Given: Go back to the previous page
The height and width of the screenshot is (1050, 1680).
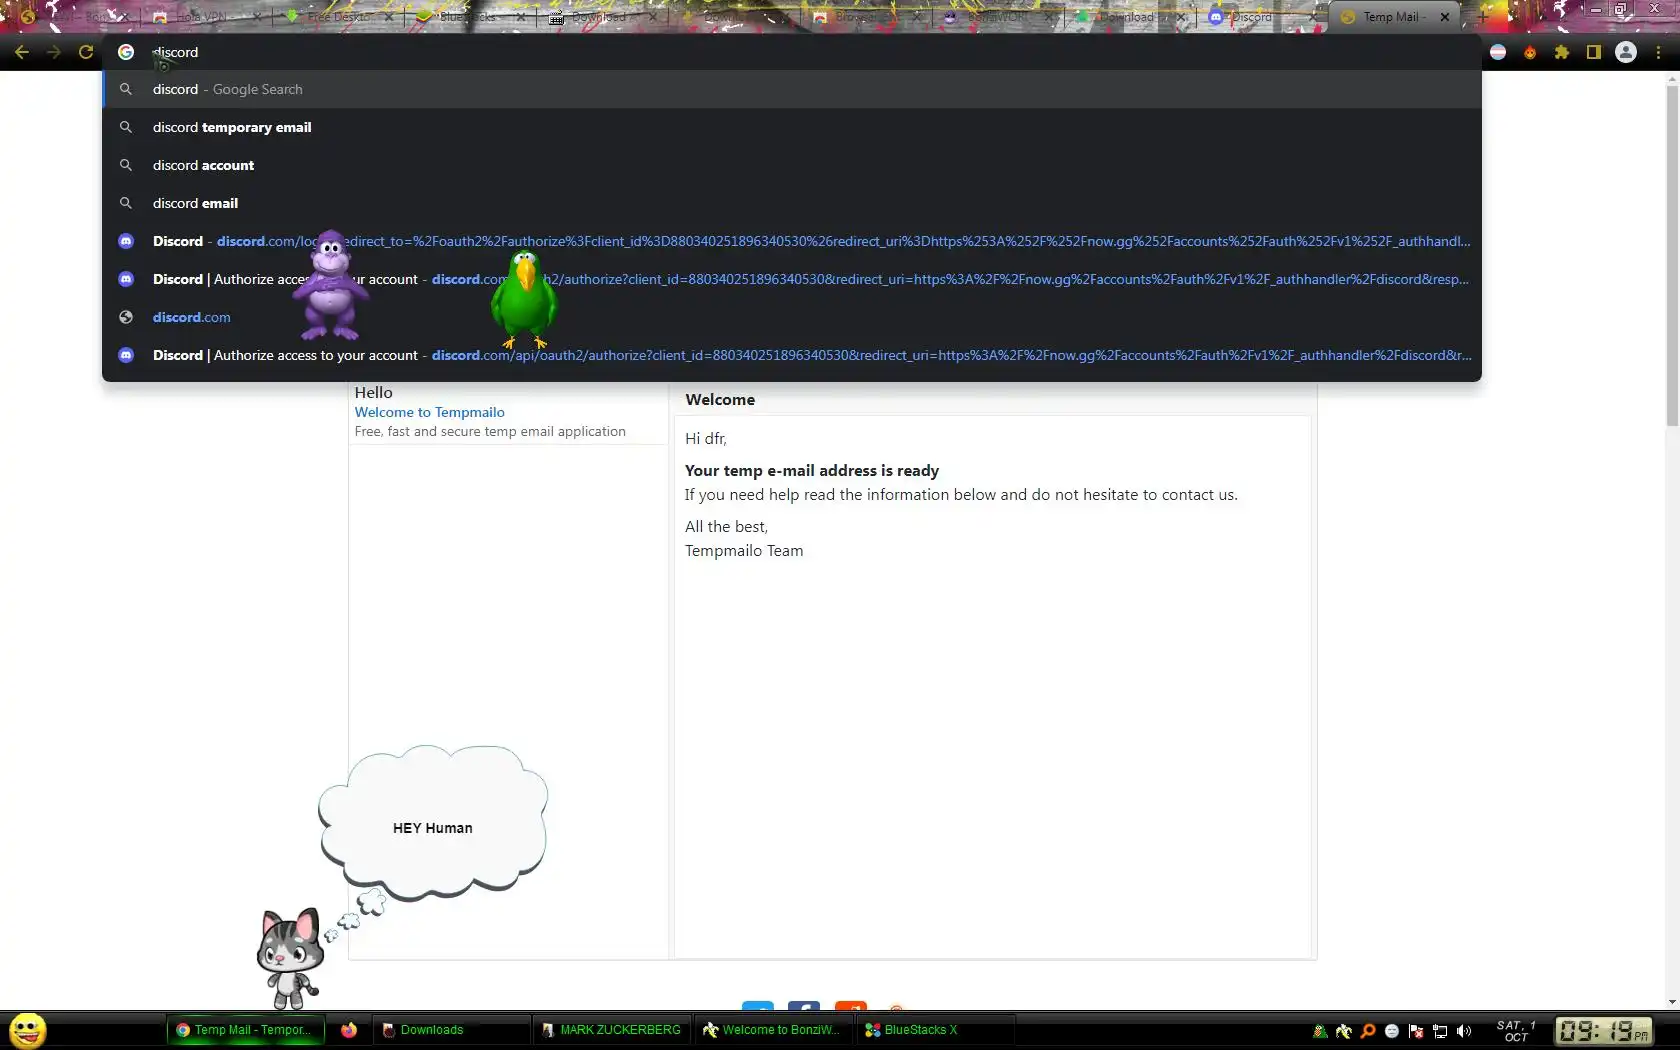Looking at the screenshot, I should 22,52.
